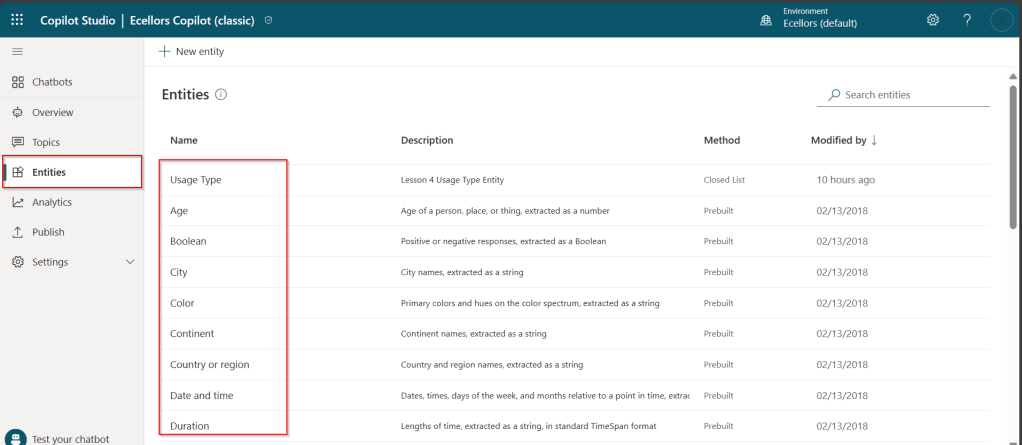Open Ecellors (default) environment selector
This screenshot has width=1022, height=445.
pyautogui.click(x=820, y=24)
